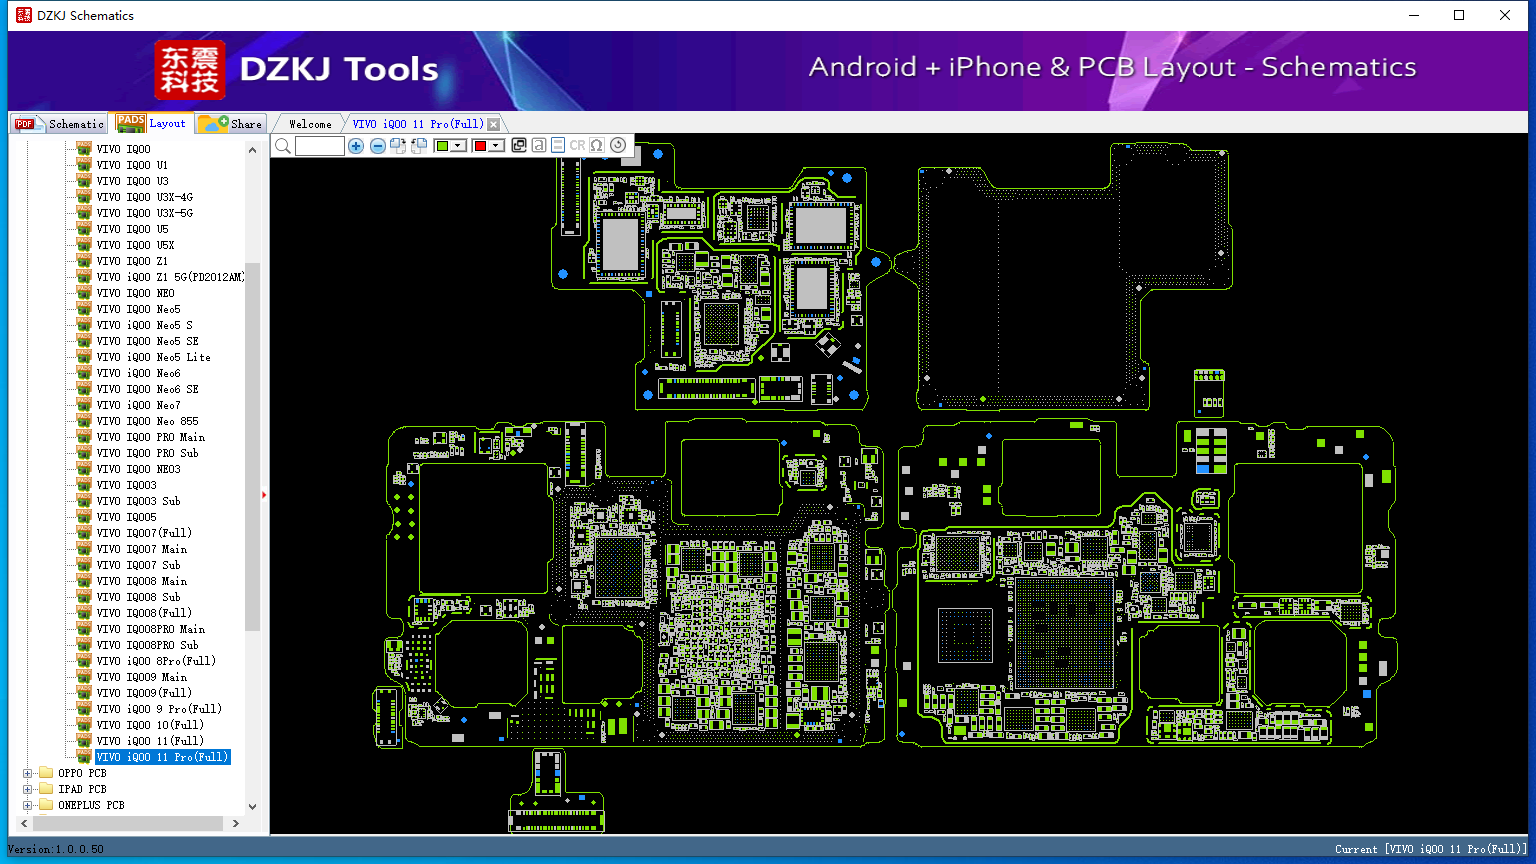
Task: Switch to the Layout tab
Action: pyautogui.click(x=151, y=123)
